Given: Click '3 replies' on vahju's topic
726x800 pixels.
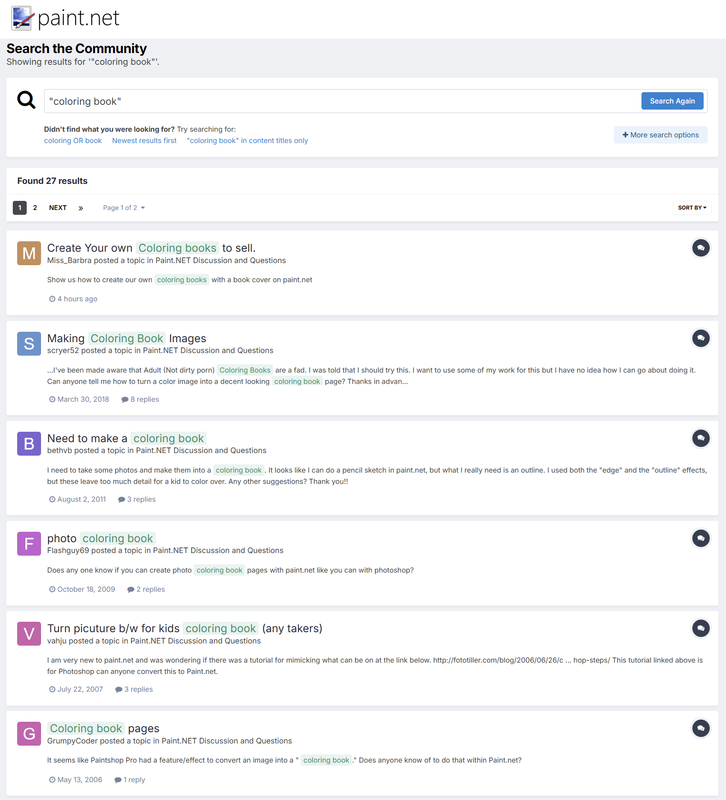Looking at the screenshot, I should click(134, 689).
